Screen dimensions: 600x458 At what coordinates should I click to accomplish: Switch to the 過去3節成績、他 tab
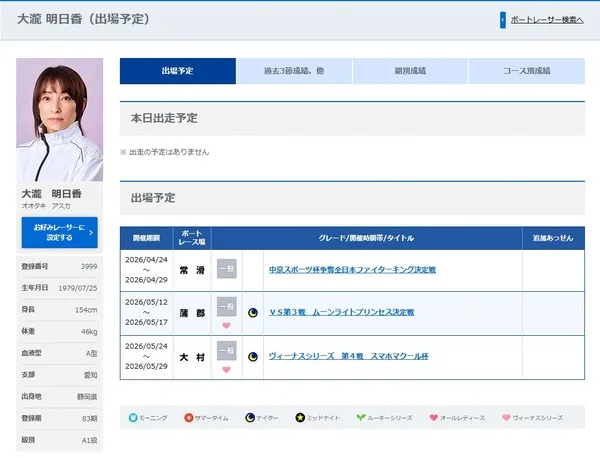click(x=294, y=71)
